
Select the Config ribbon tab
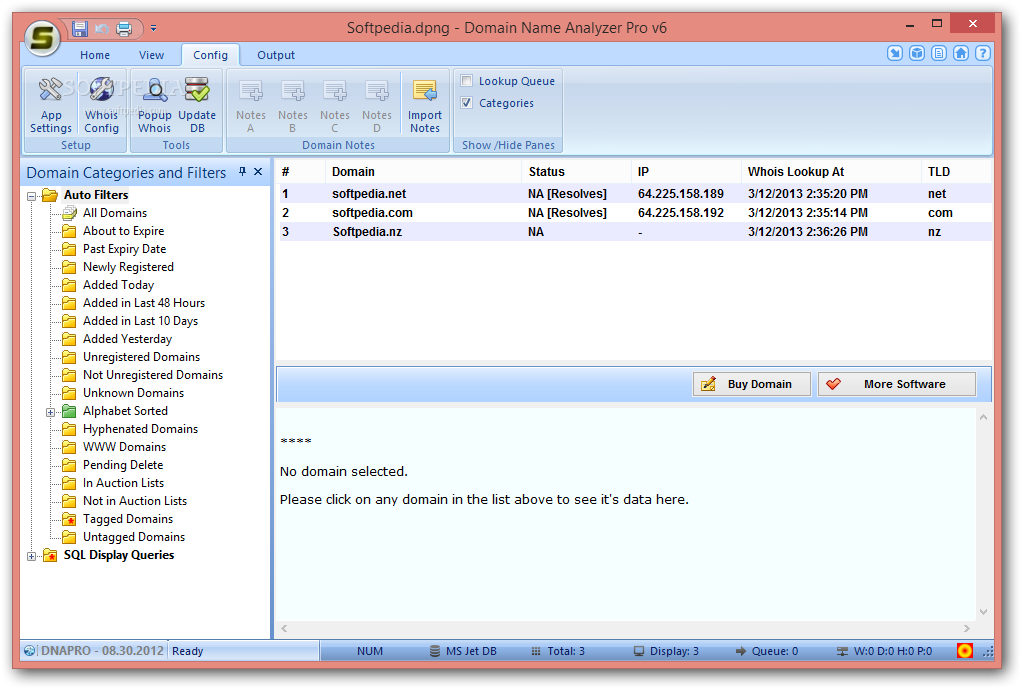211,55
